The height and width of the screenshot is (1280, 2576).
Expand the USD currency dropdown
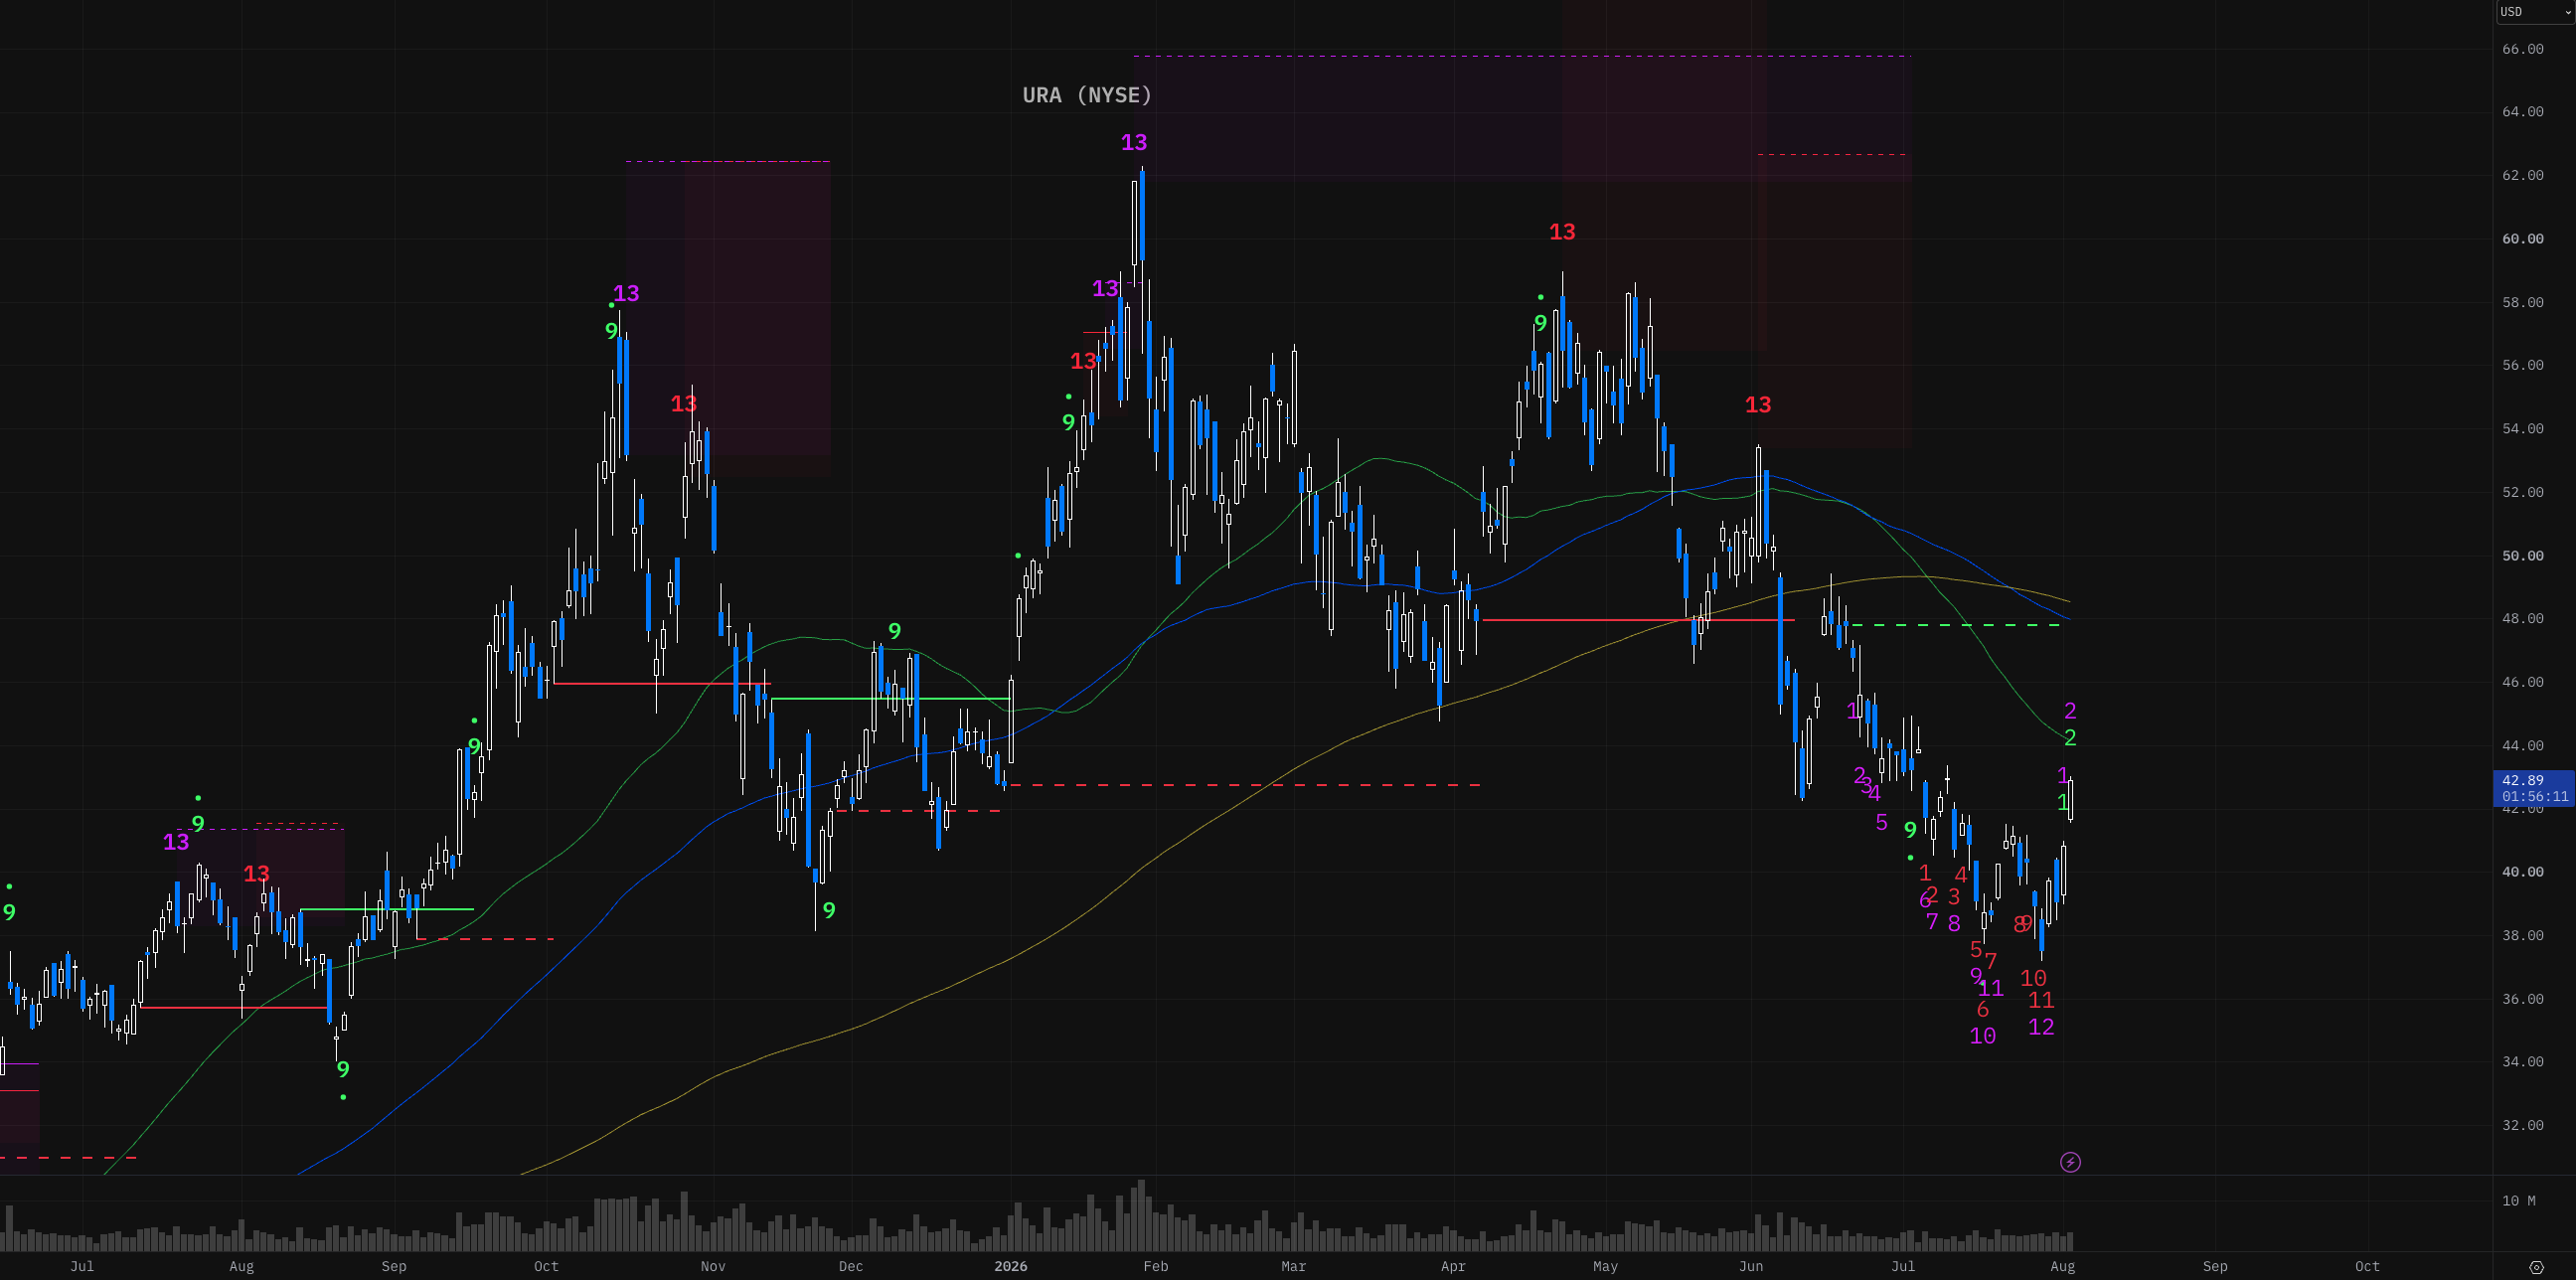click(x=2534, y=12)
